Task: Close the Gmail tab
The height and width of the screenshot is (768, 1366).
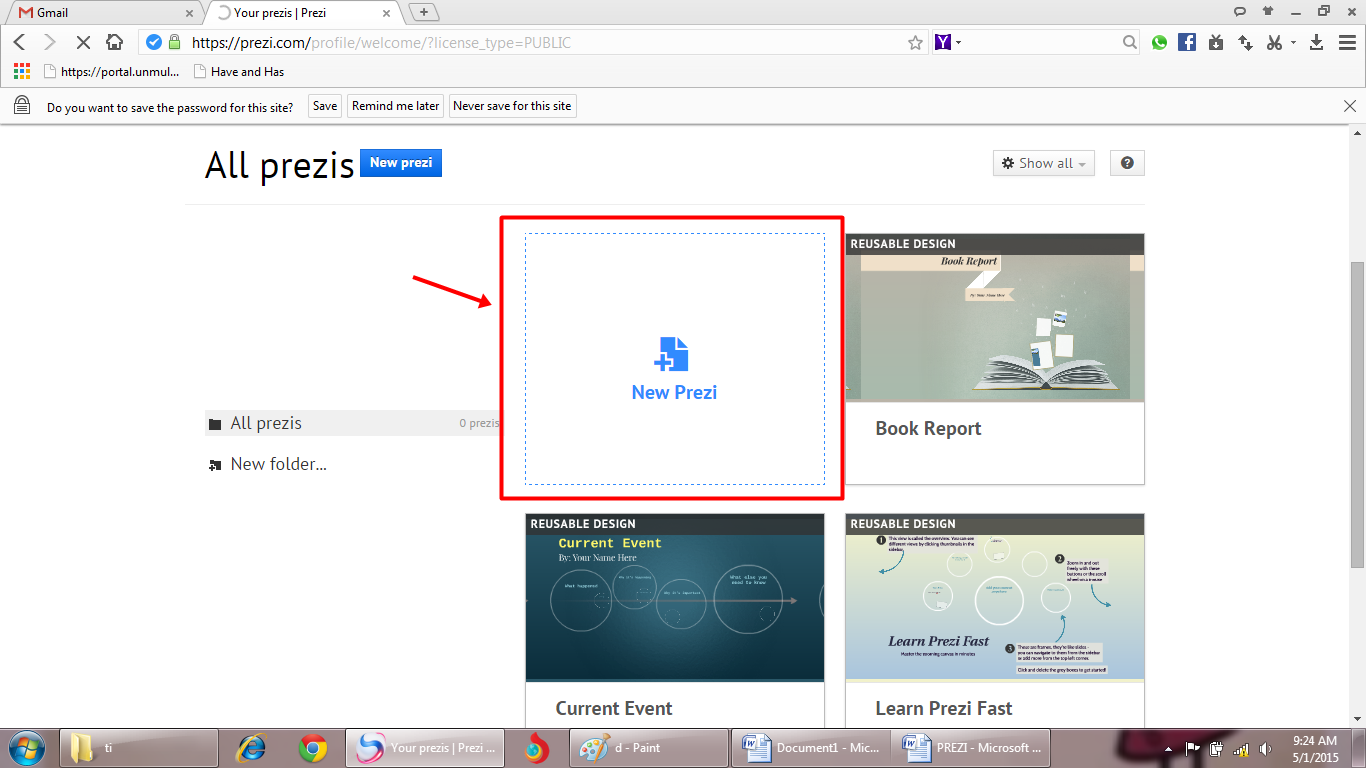Action: tap(190, 13)
